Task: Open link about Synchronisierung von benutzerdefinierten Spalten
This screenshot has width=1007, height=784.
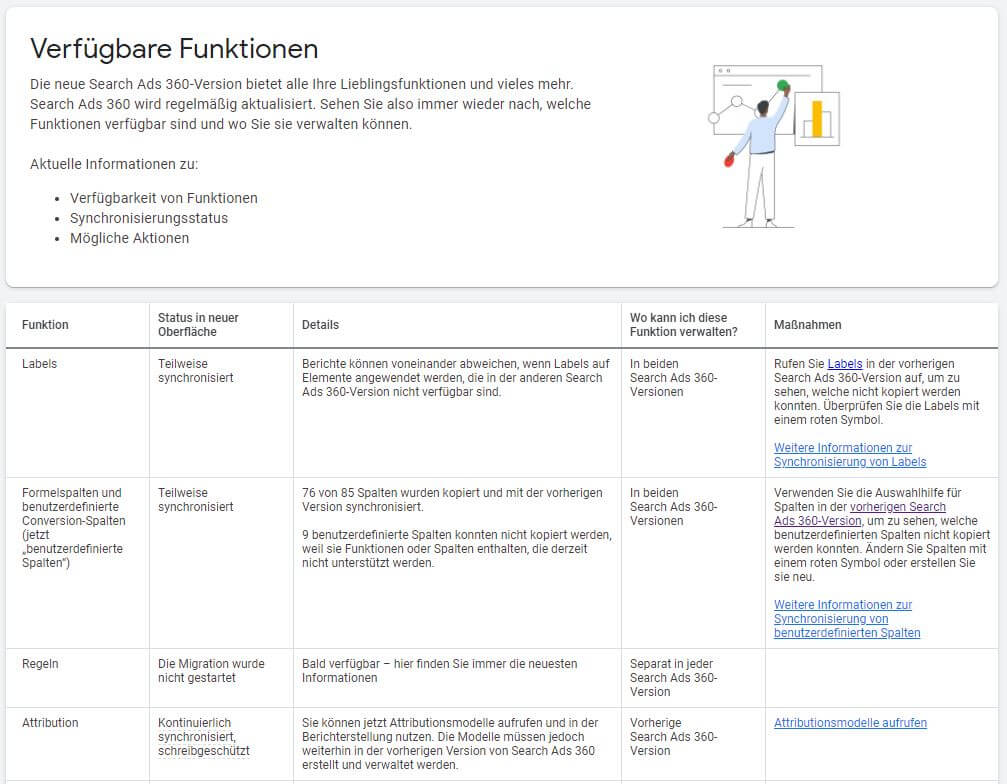Action: (x=846, y=619)
